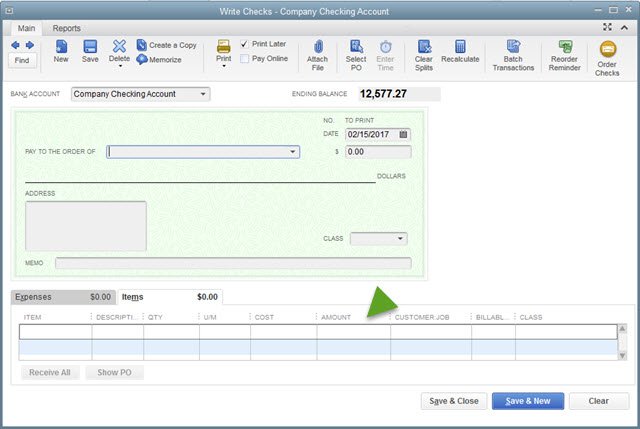Screen dimensions: 640x429
Task: Expand the Class dropdown on check
Action: [x=401, y=239]
